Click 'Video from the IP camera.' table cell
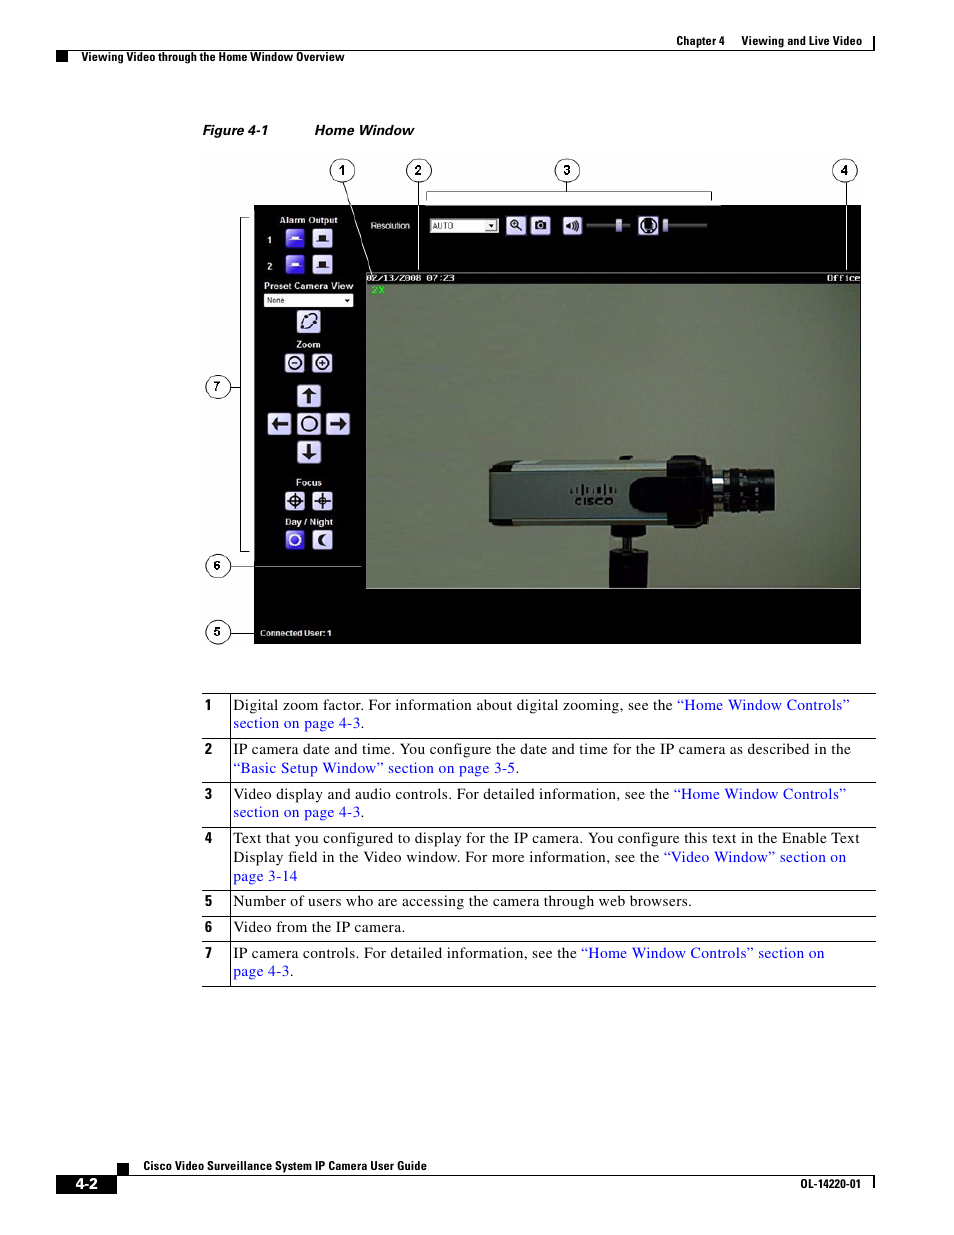The height and width of the screenshot is (1235, 954). click(319, 927)
